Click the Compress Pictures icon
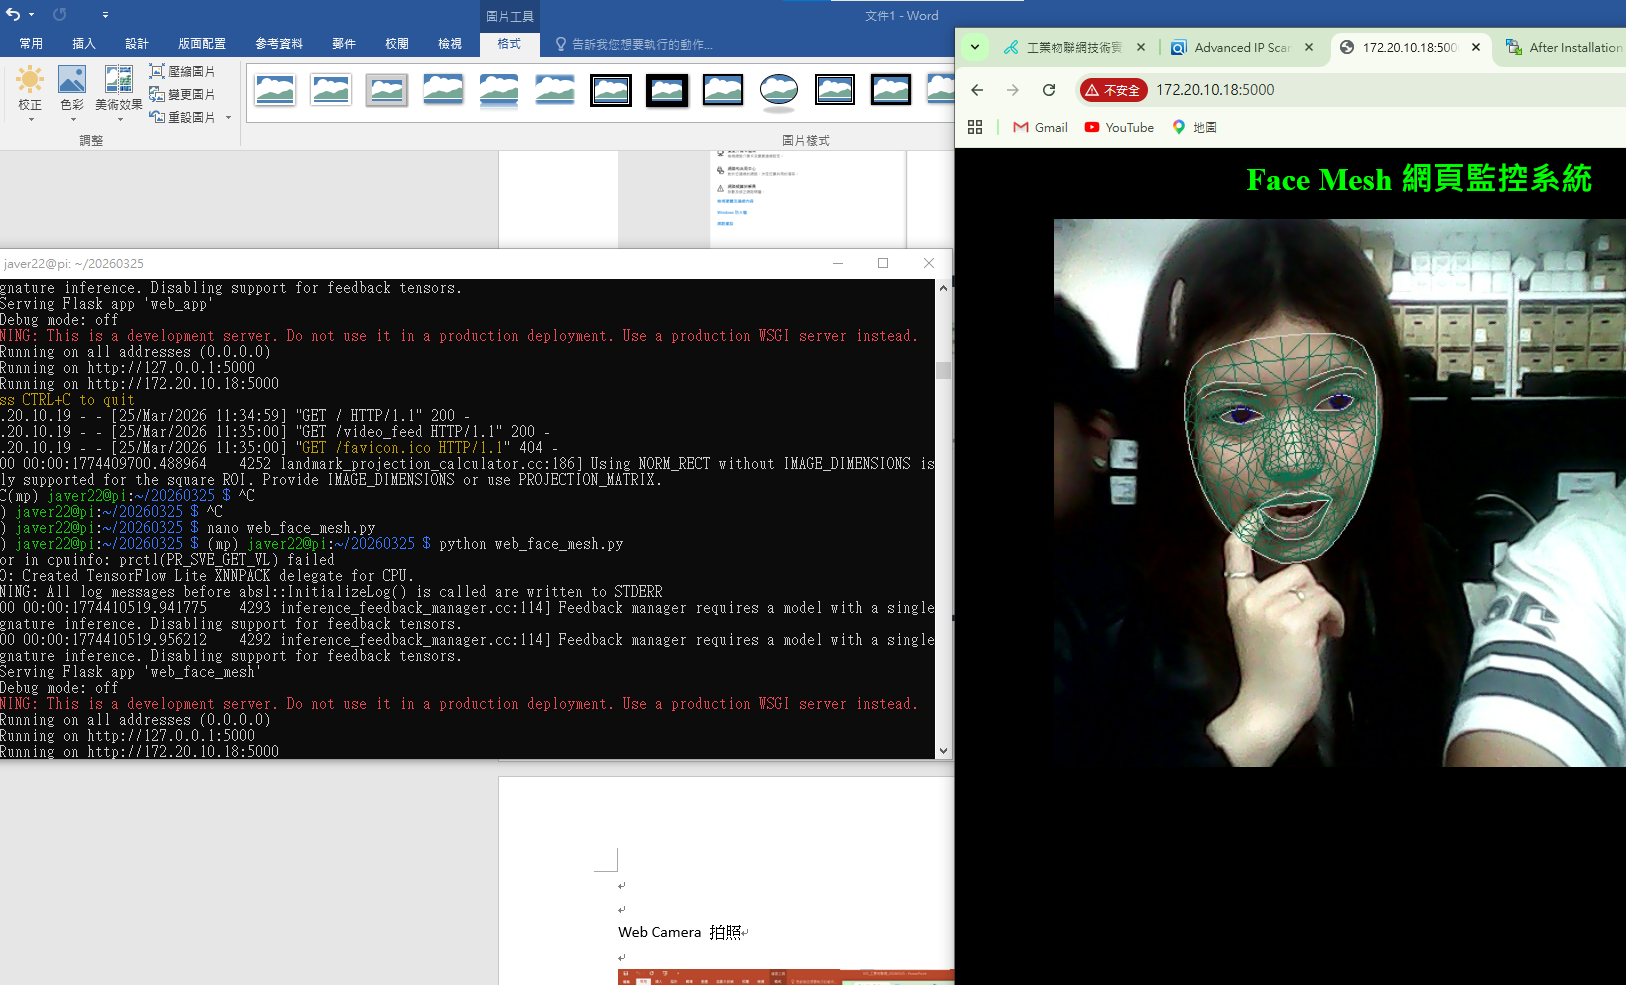The width and height of the screenshot is (1626, 985). (156, 71)
